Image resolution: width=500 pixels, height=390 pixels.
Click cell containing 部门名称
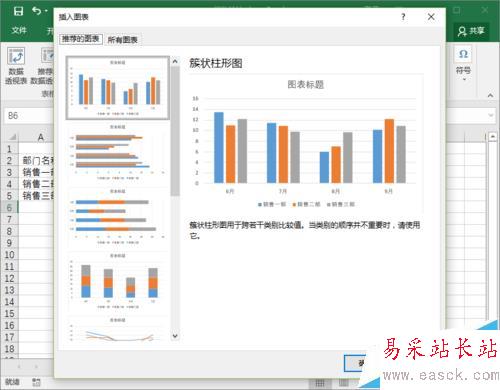coord(36,161)
